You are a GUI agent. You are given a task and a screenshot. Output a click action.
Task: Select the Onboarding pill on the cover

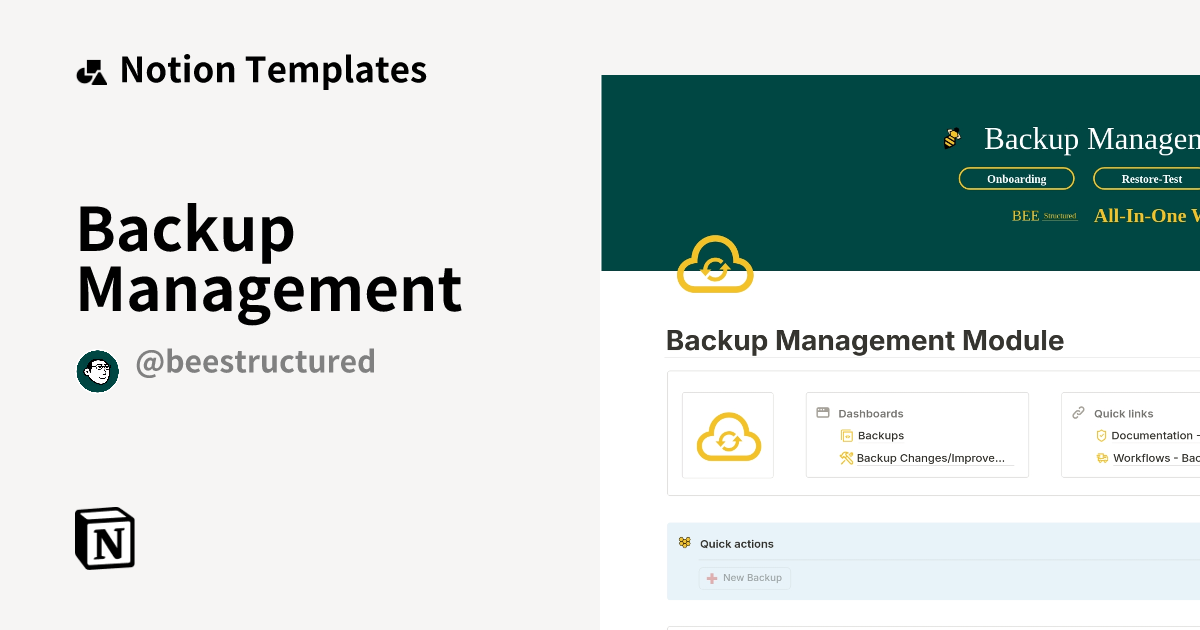[x=1016, y=178]
